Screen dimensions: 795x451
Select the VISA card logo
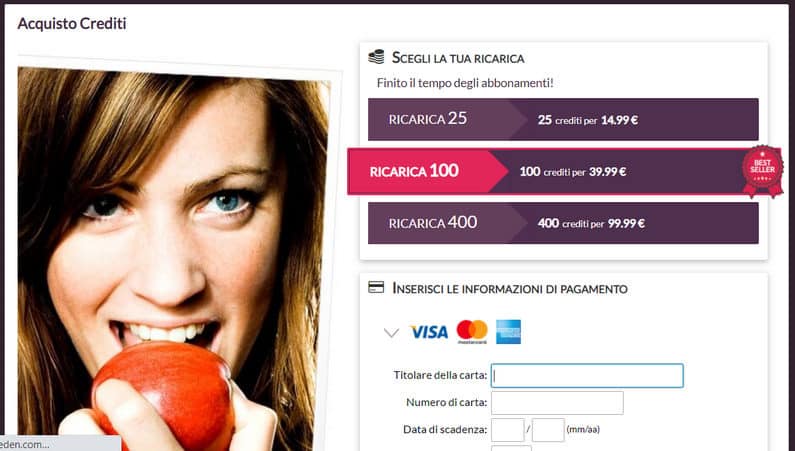429,332
